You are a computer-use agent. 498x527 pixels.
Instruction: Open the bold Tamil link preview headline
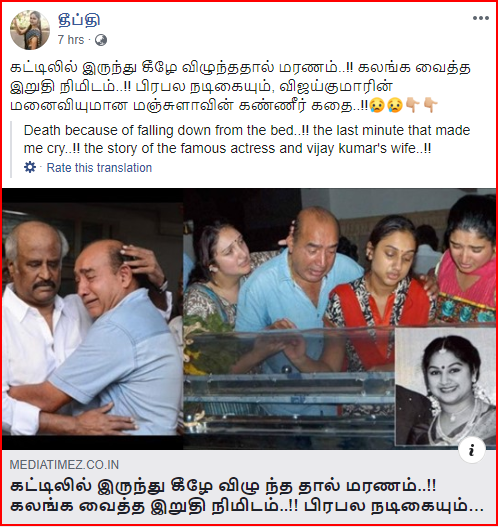[247, 496]
